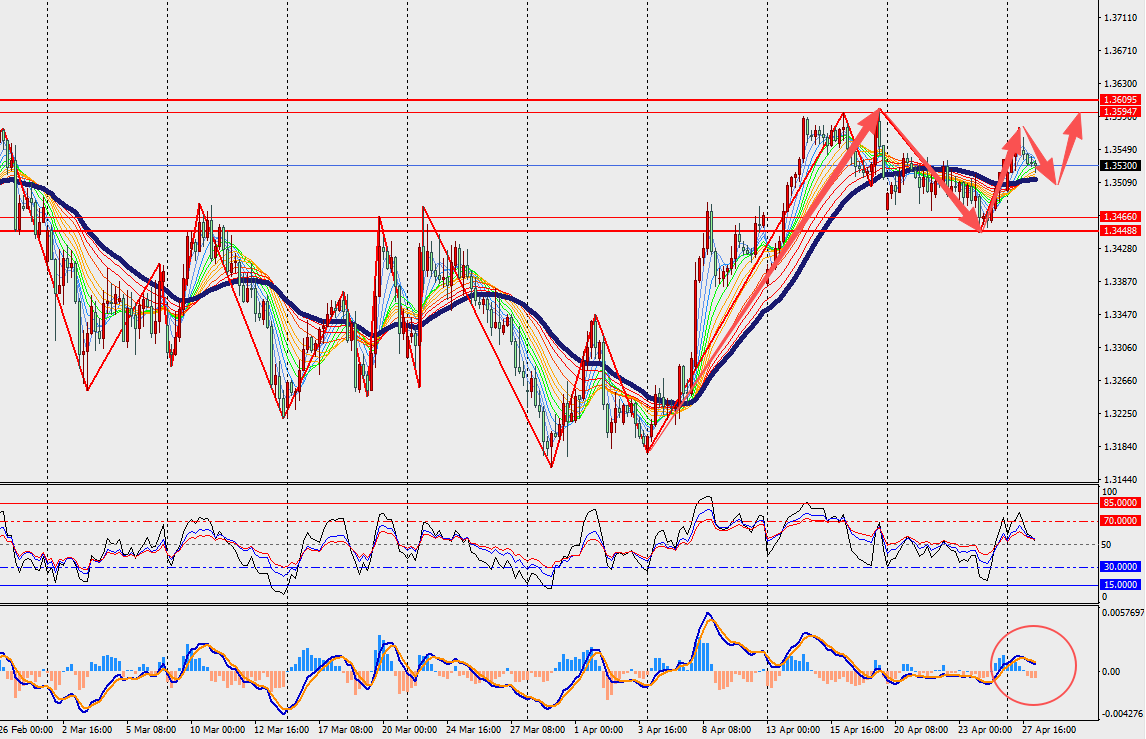Select the 30.0000 blue level label
Image resolution: width=1146 pixels, height=739 pixels.
[1120, 567]
